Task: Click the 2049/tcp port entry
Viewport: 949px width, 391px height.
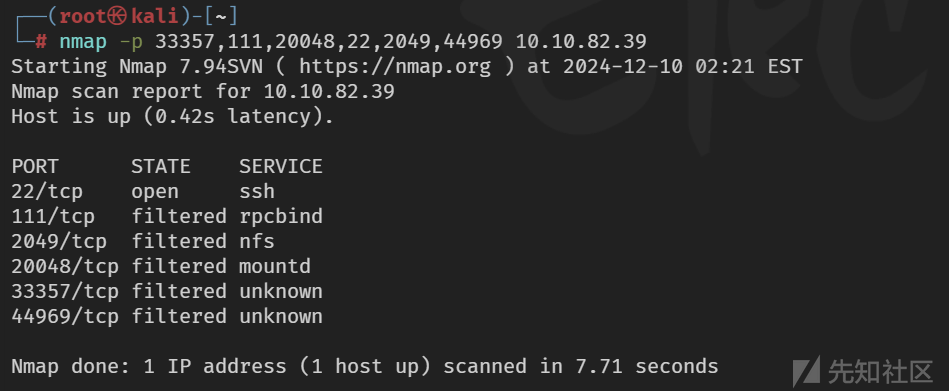Action: click(59, 242)
